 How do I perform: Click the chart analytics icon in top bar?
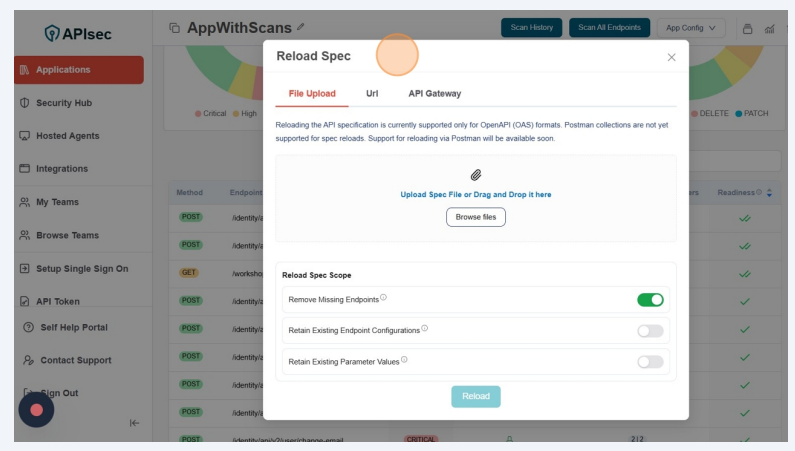[x=770, y=29]
